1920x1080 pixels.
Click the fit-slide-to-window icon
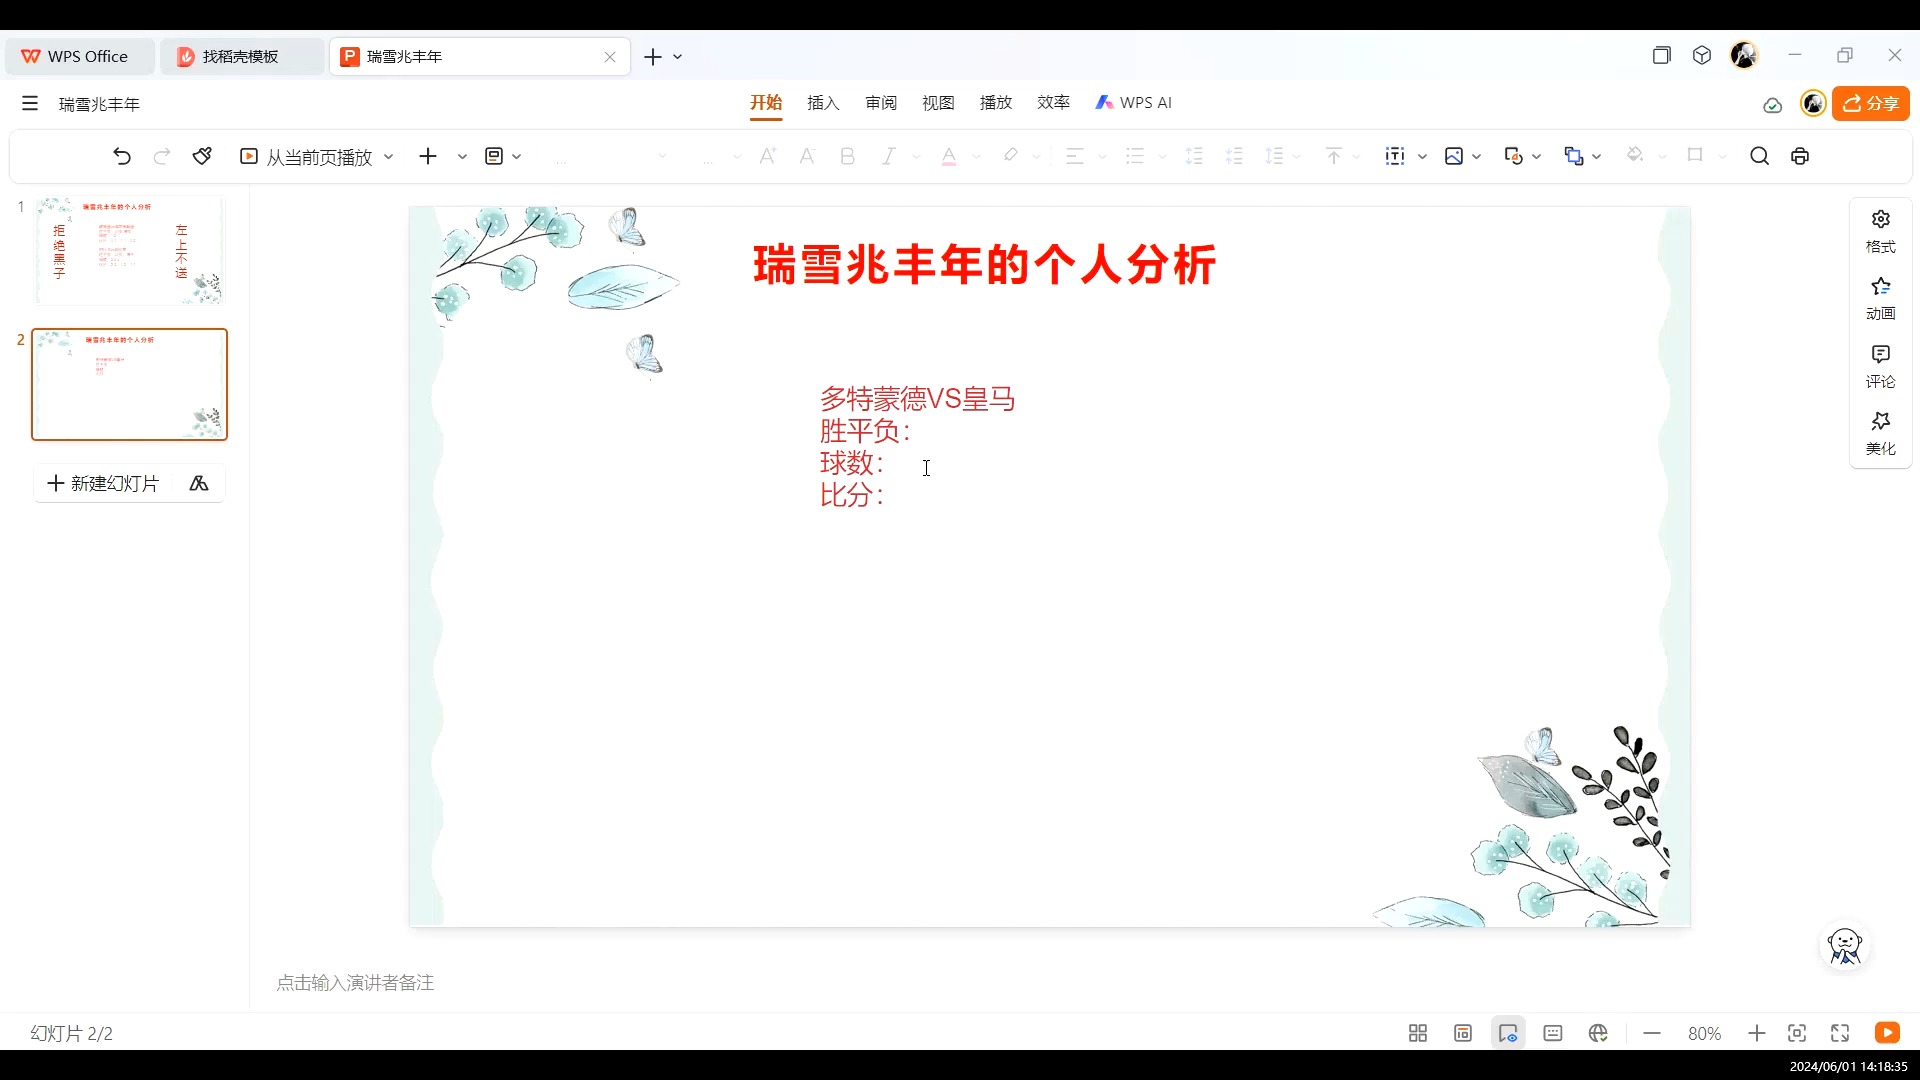[x=1797, y=1033]
